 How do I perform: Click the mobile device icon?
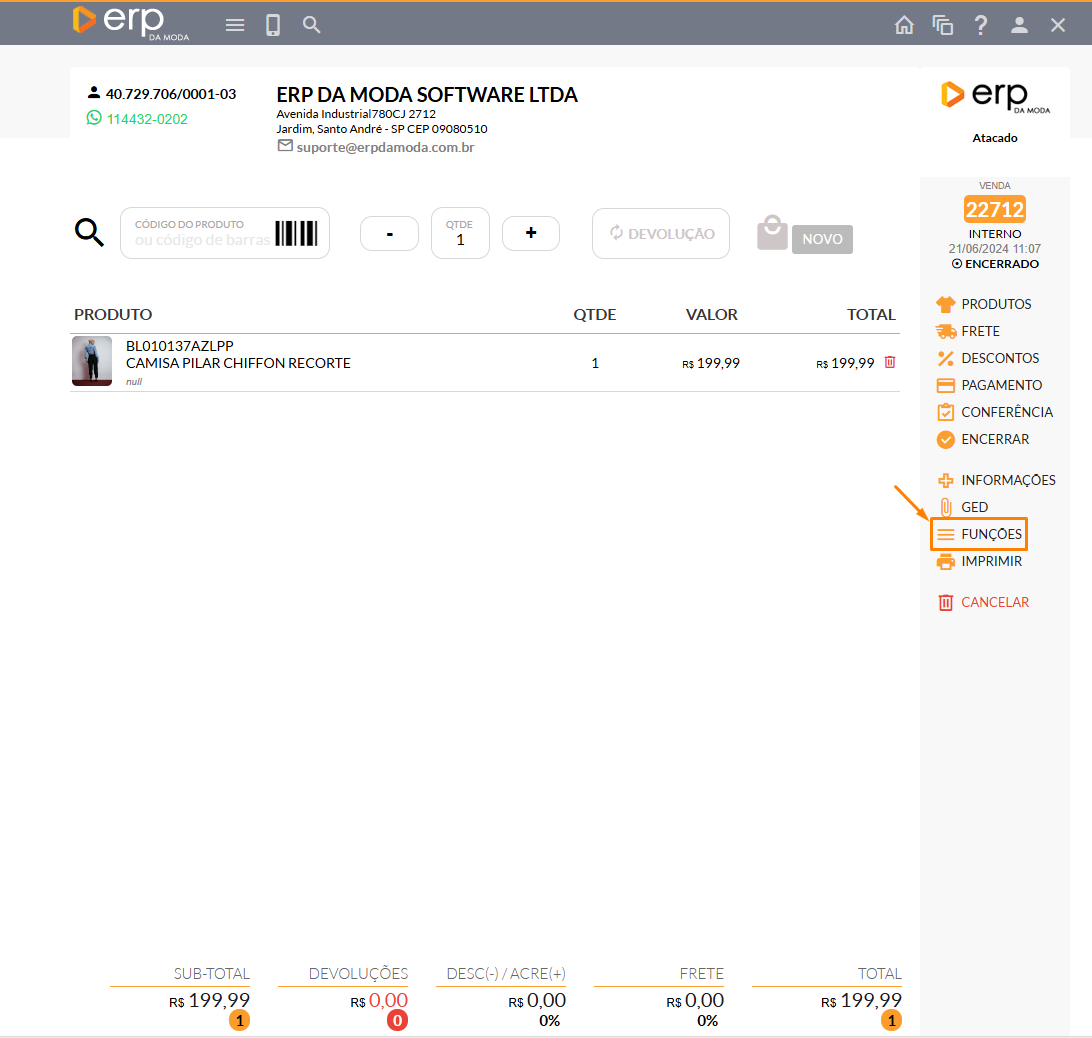pyautogui.click(x=273, y=25)
